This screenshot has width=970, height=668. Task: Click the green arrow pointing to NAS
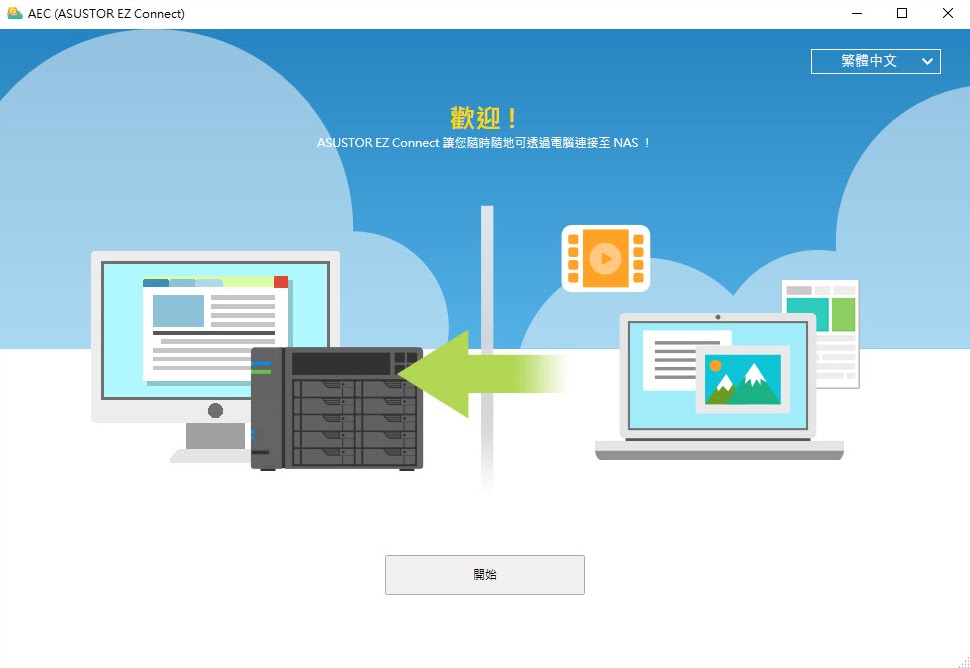tap(483, 374)
